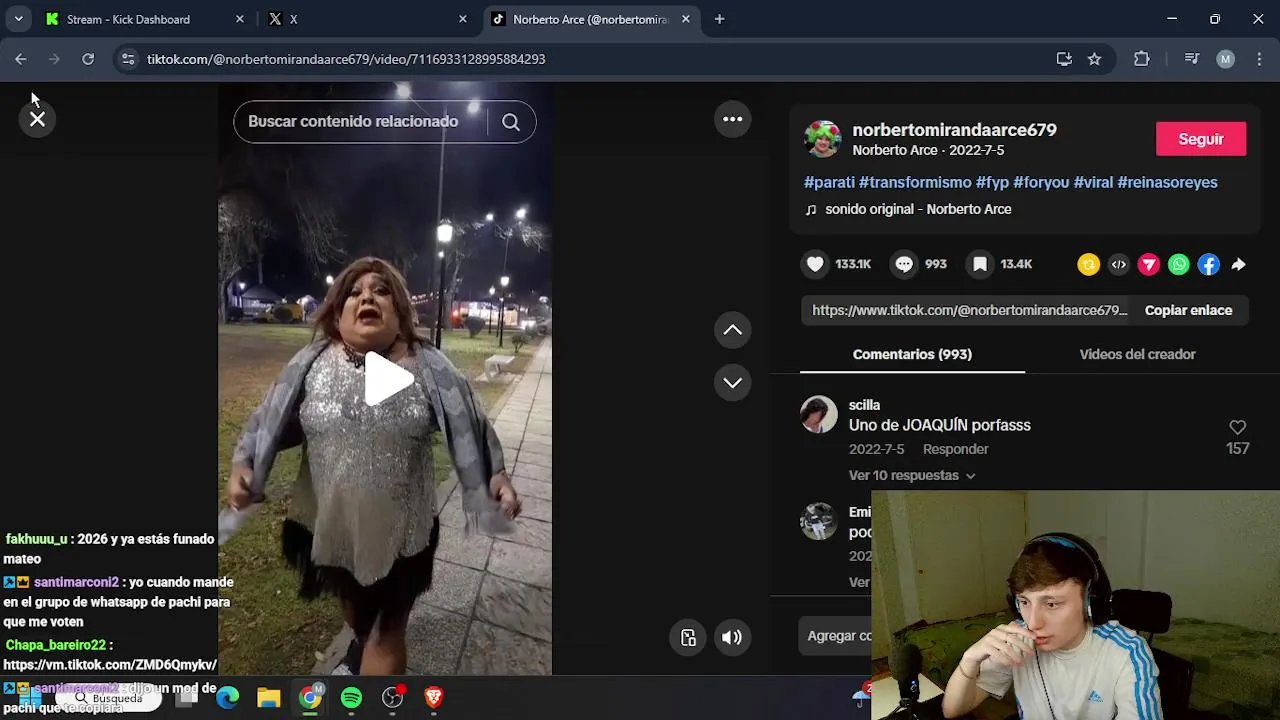
Task: Open the Chrome three-dot menu
Action: coord(1258,59)
